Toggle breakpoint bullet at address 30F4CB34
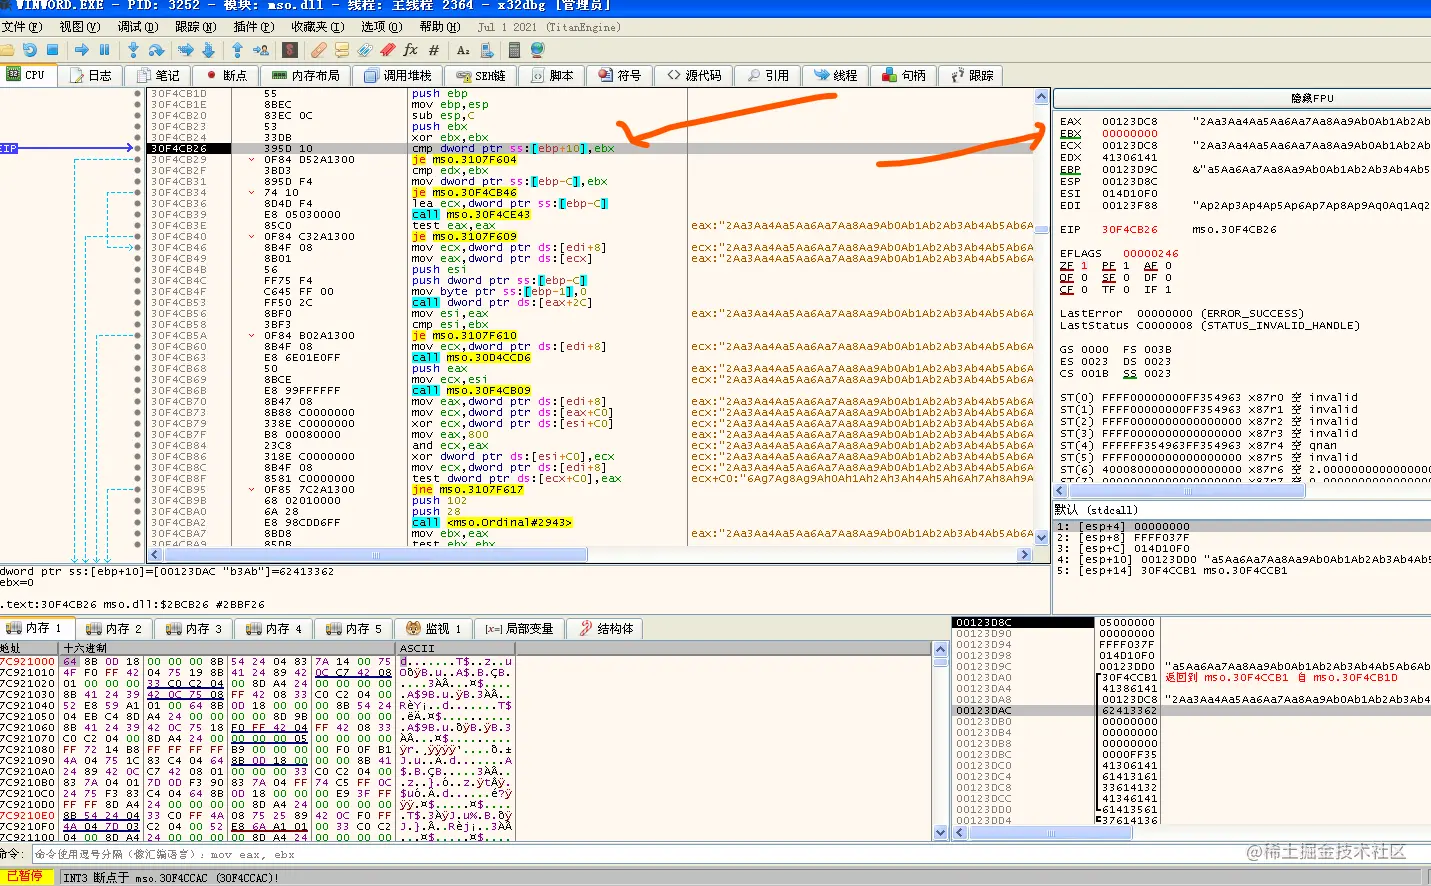Image resolution: width=1431 pixels, height=886 pixels. point(138,192)
